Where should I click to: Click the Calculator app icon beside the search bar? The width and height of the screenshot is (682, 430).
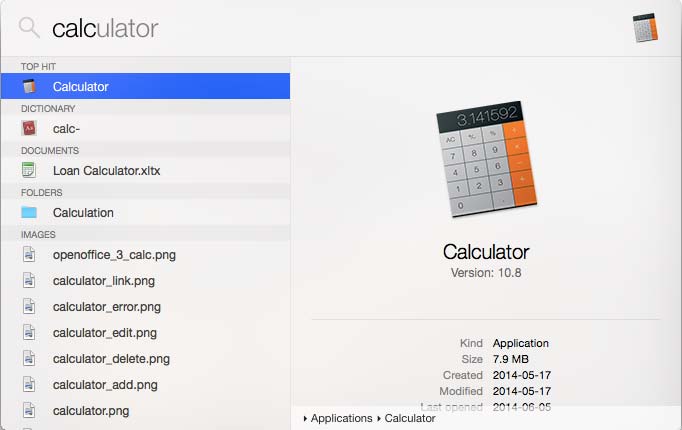coord(645,28)
